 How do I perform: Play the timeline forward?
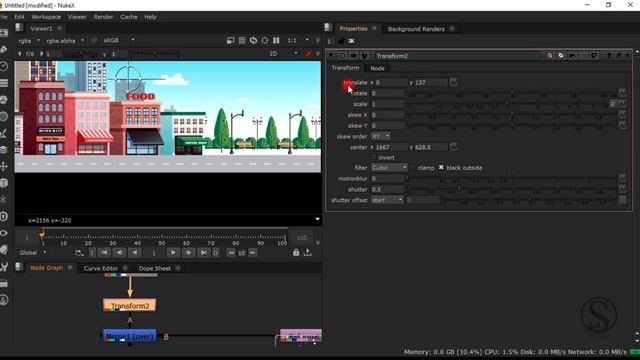173,253
